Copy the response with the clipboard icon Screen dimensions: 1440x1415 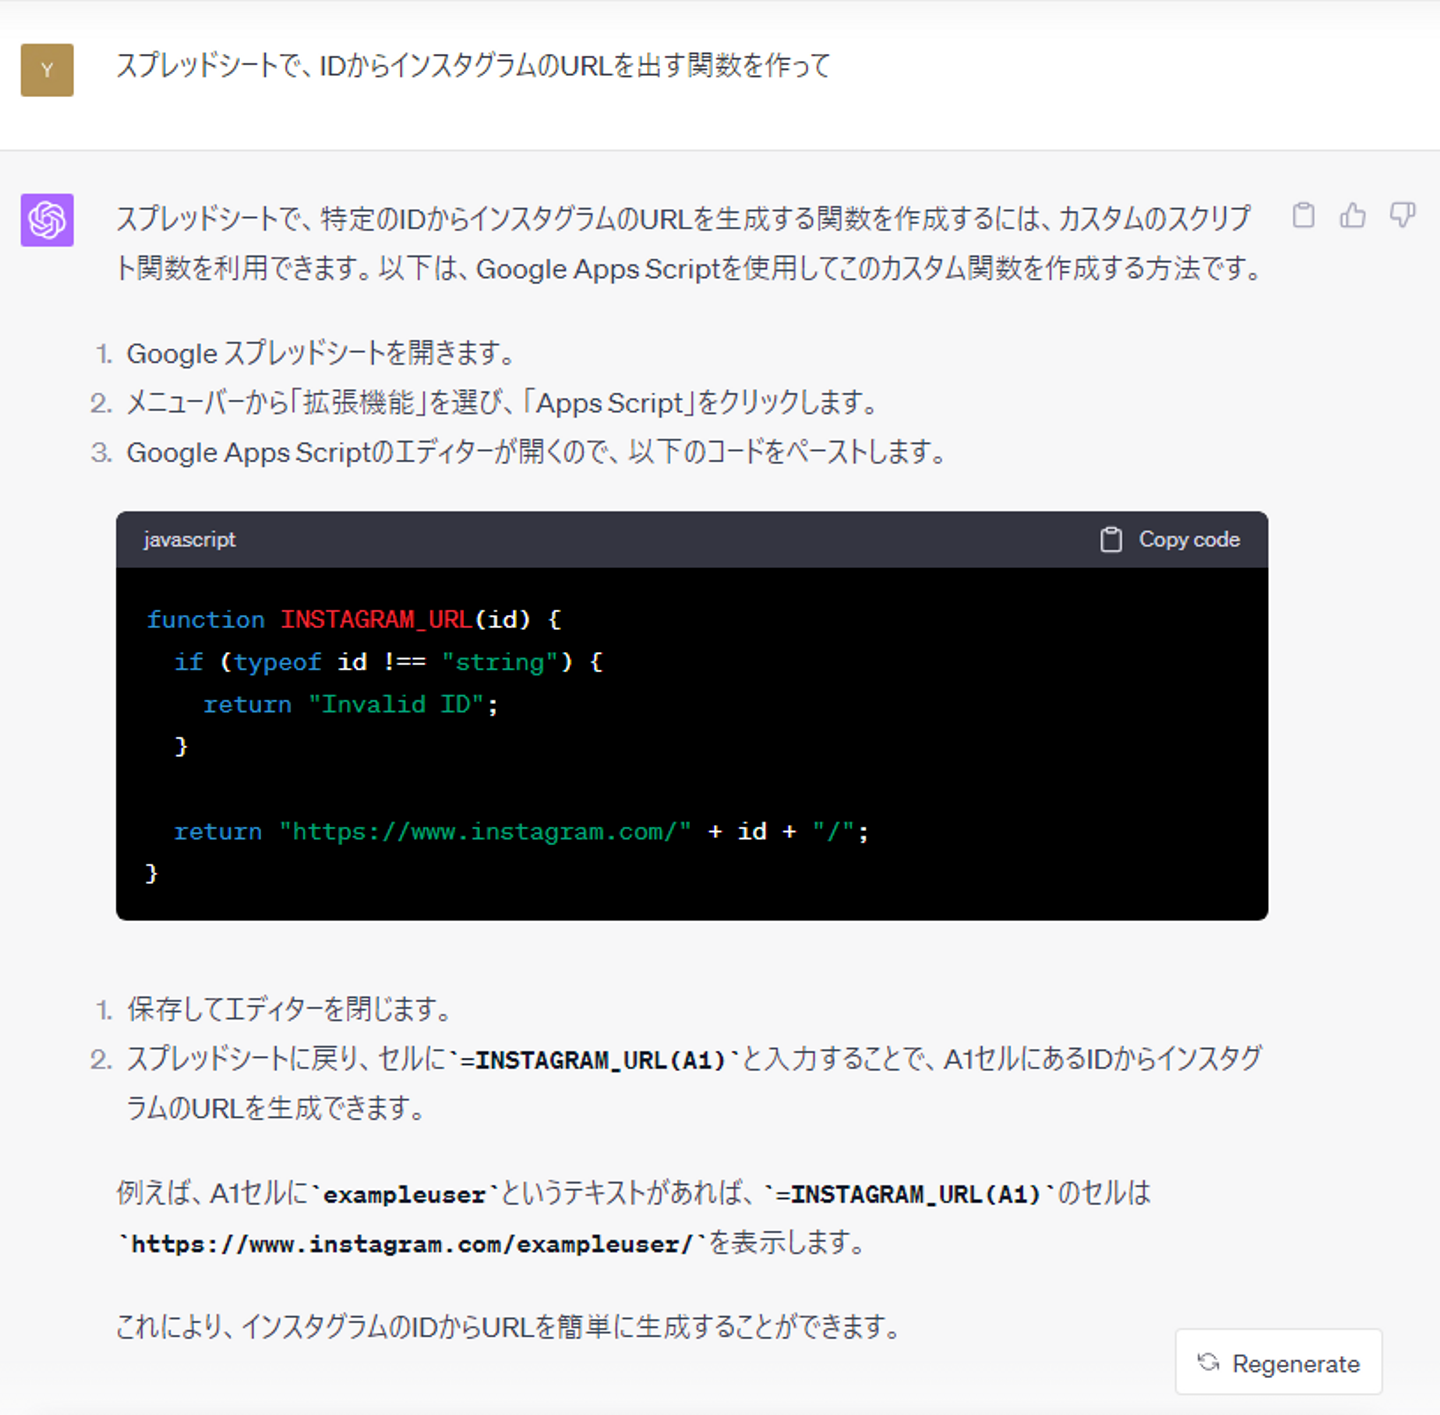(x=1303, y=215)
